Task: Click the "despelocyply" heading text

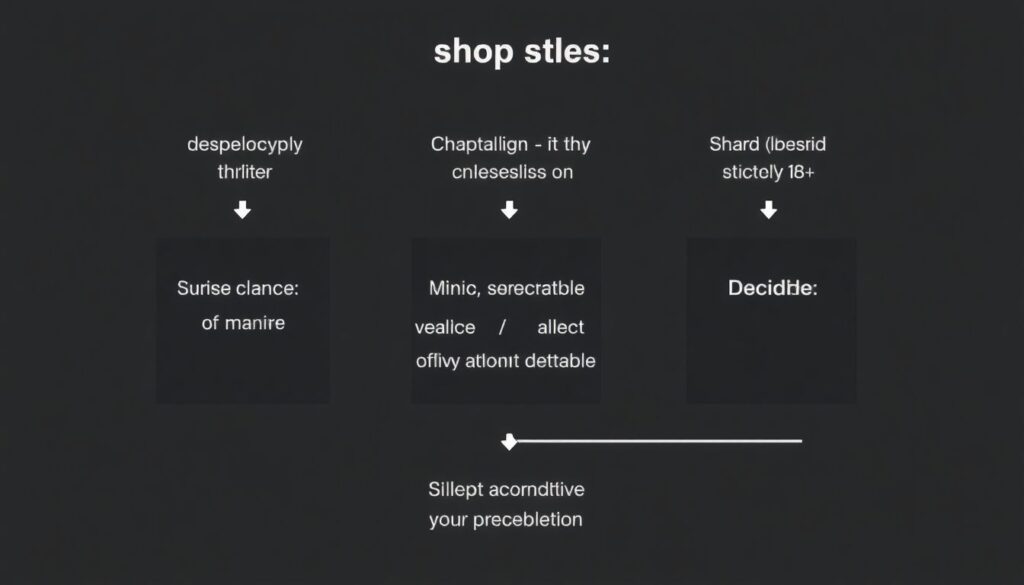Action: [x=245, y=144]
